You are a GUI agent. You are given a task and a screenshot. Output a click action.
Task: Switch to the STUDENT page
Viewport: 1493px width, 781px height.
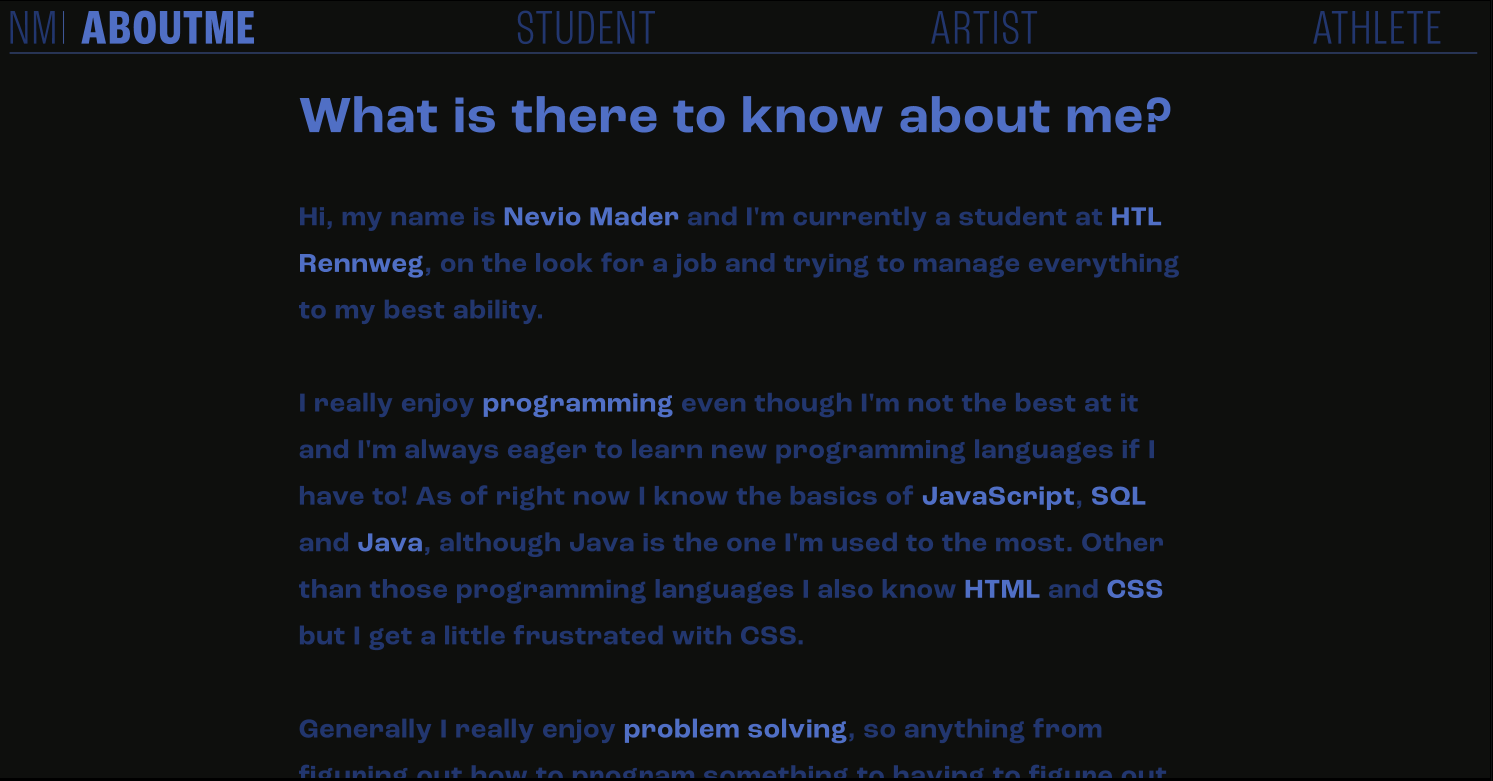[586, 28]
